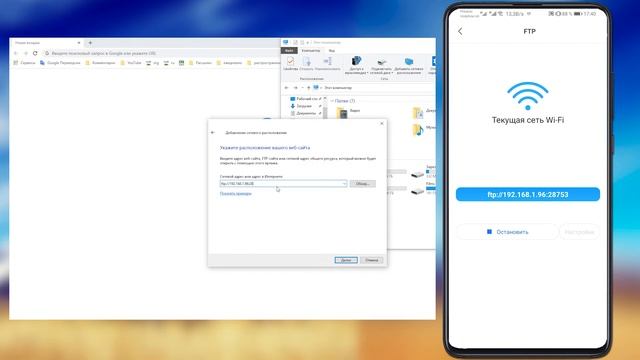Focus the Chrome address bar

pos(161,53)
